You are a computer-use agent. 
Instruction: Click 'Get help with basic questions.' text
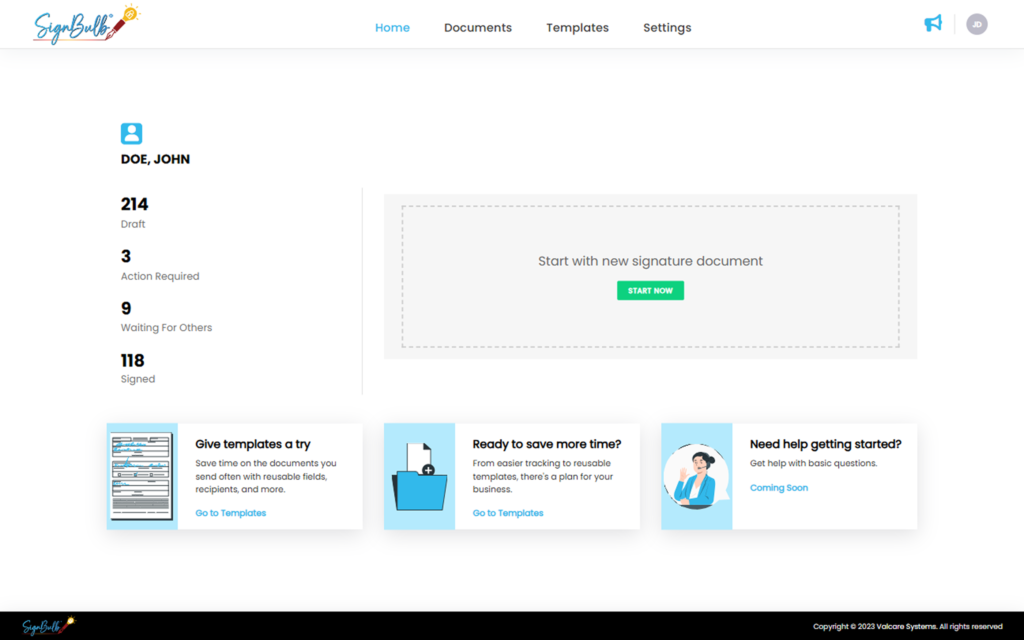click(x=813, y=463)
